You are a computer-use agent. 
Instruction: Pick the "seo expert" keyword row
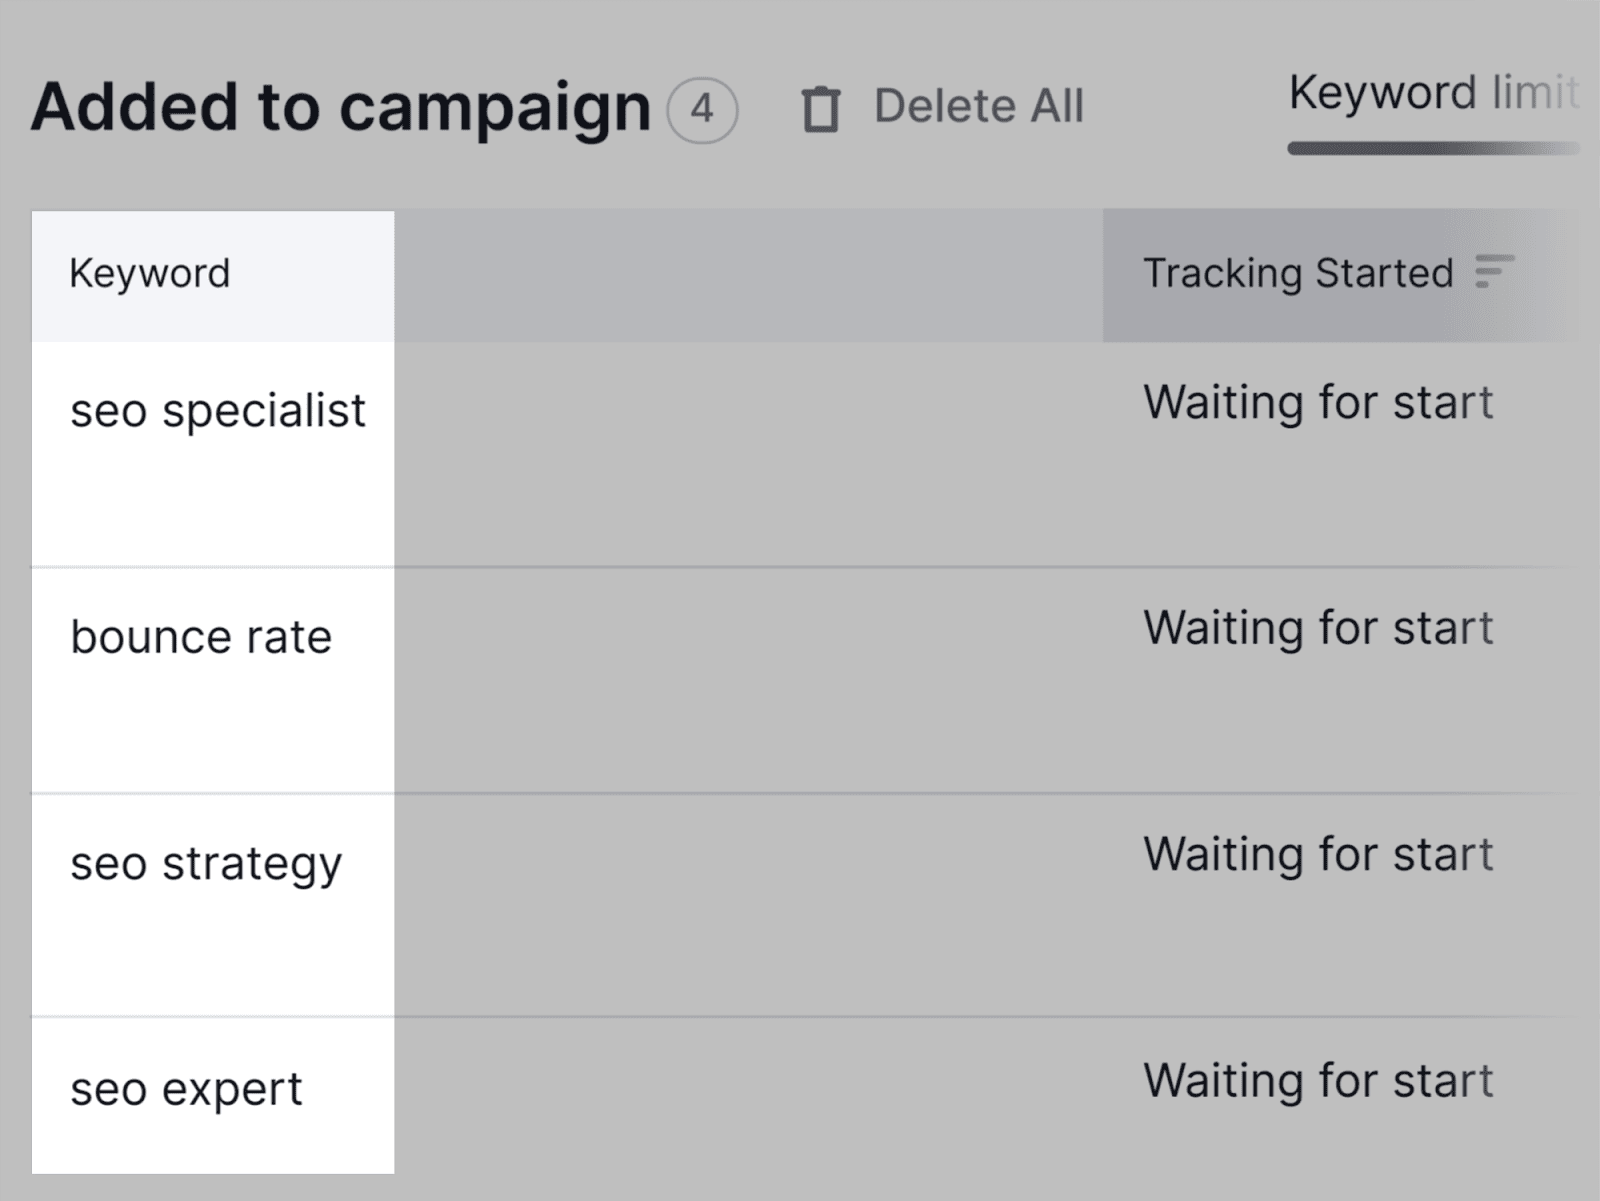(186, 1089)
